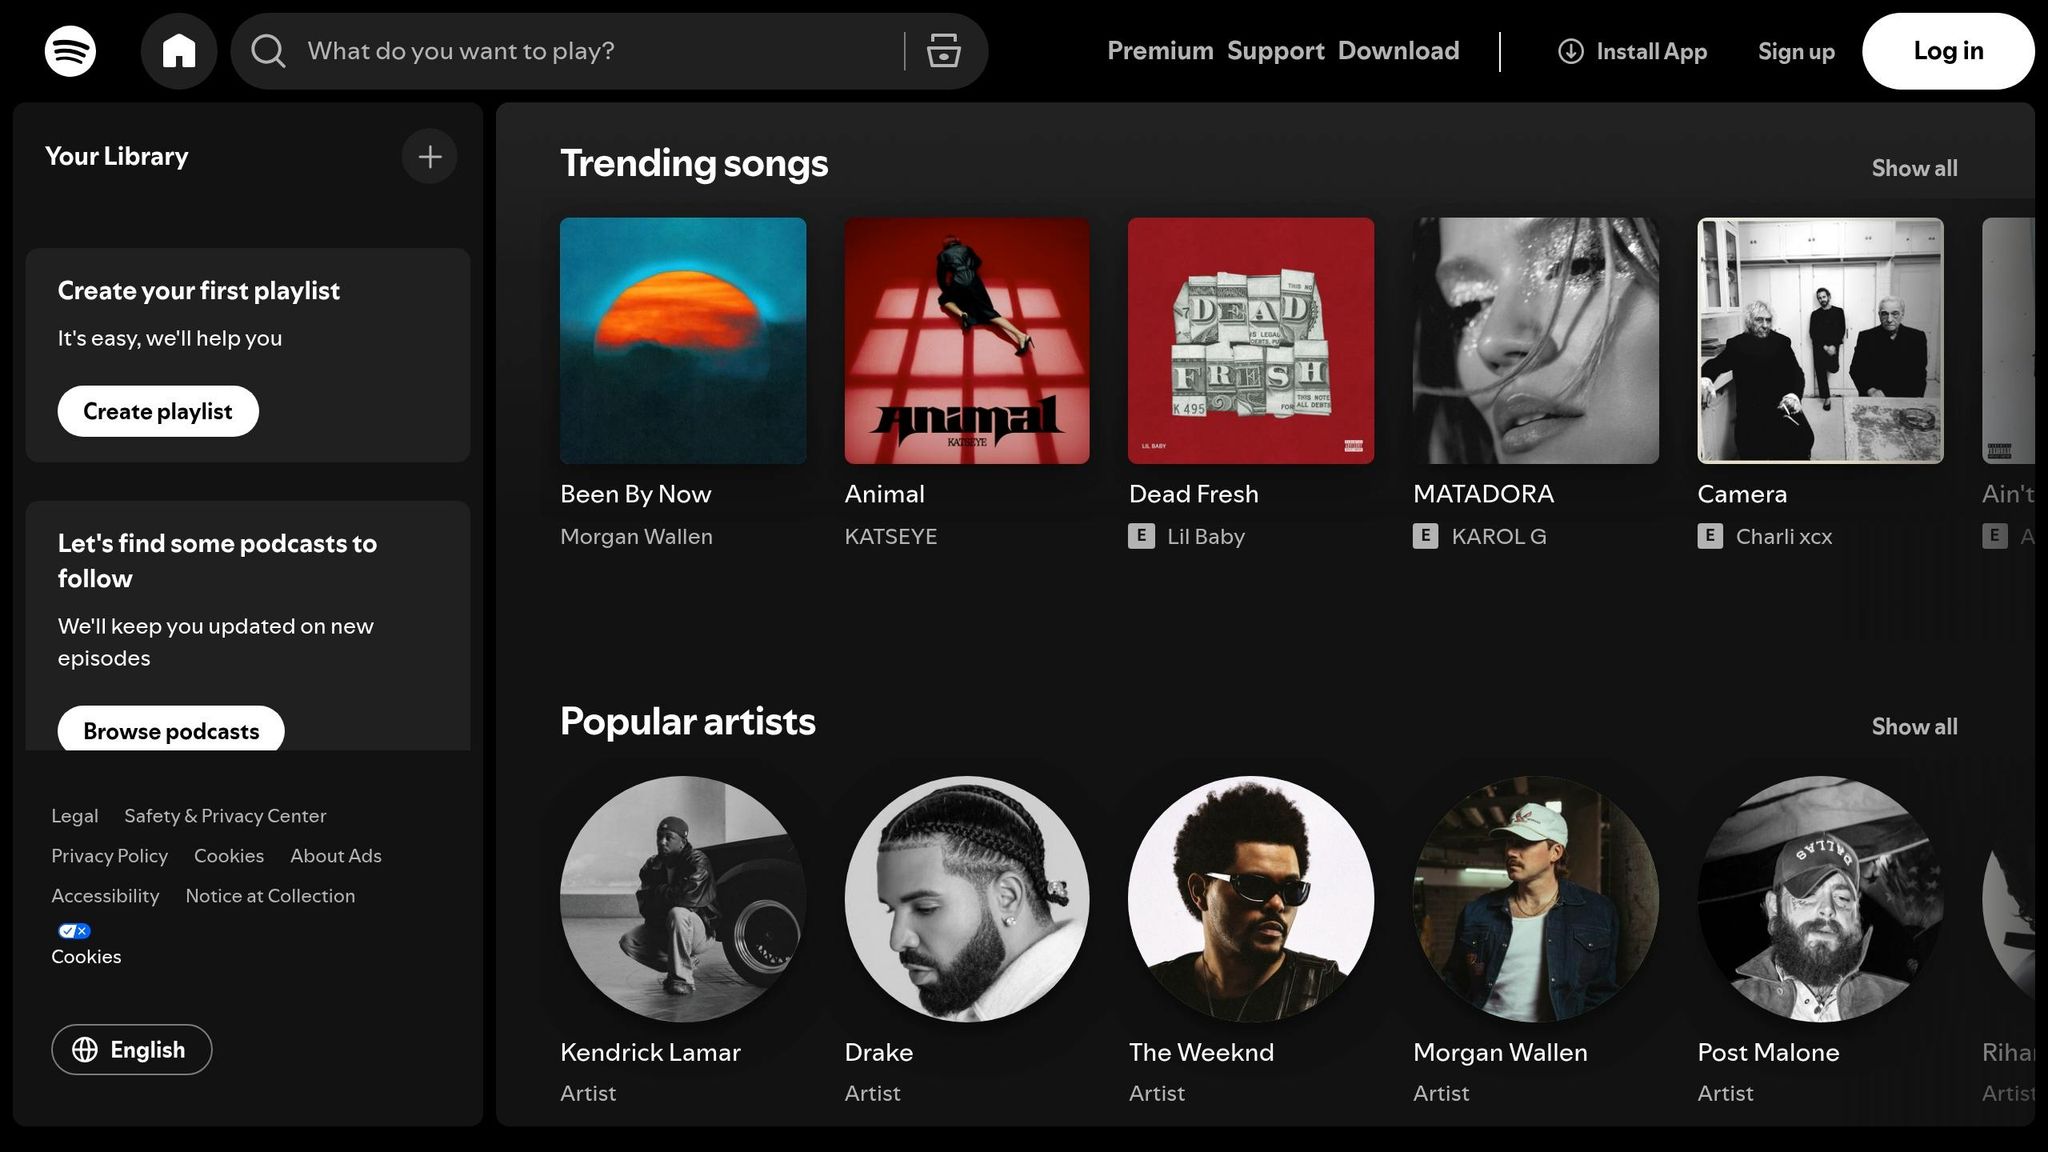Image resolution: width=2048 pixels, height=1152 pixels.
Task: Click 'KATSEYE' artist name
Action: coord(891,537)
